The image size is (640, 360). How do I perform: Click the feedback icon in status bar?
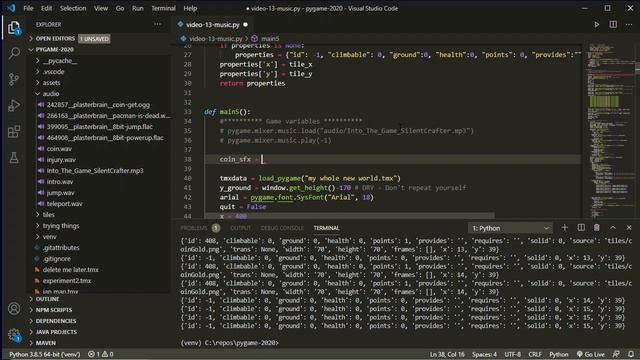click(x=616, y=354)
